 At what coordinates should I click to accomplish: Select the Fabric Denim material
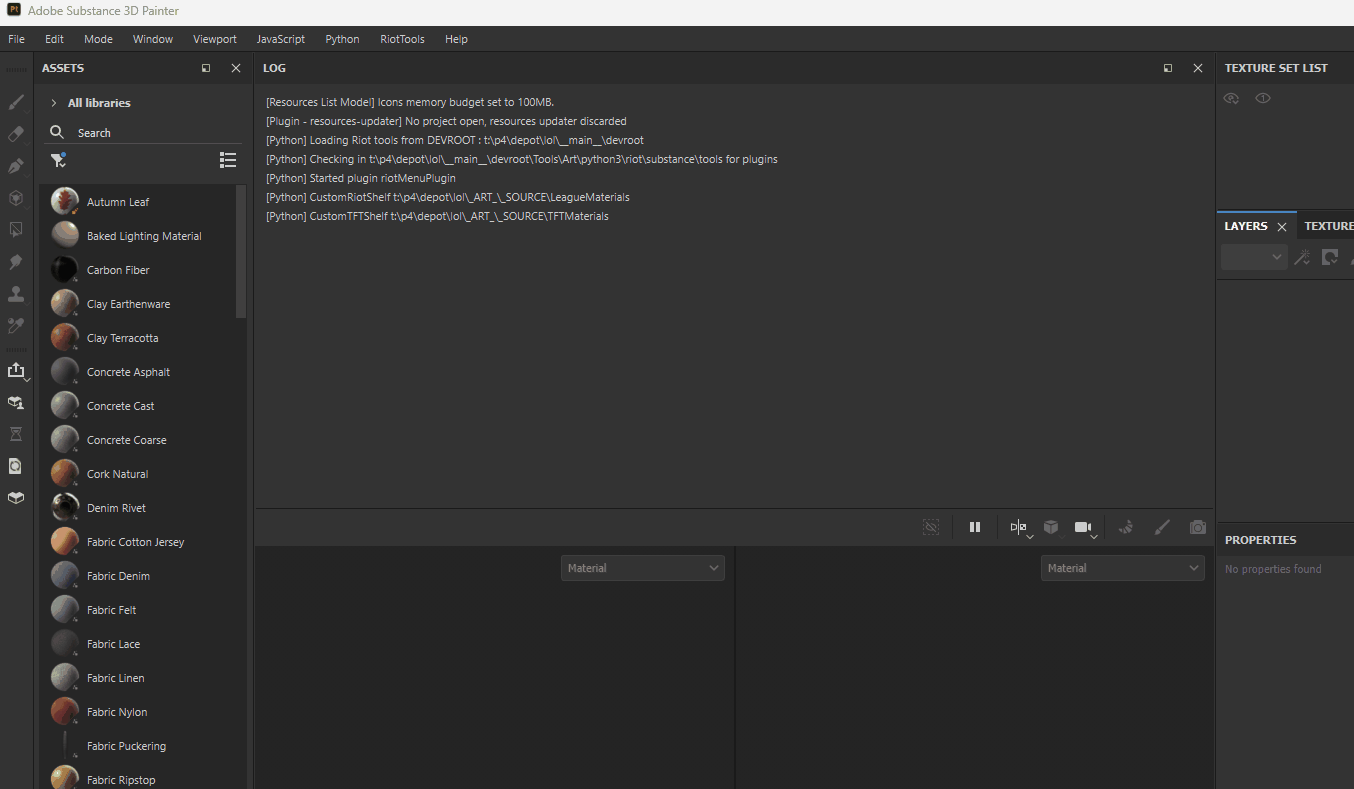click(138, 575)
